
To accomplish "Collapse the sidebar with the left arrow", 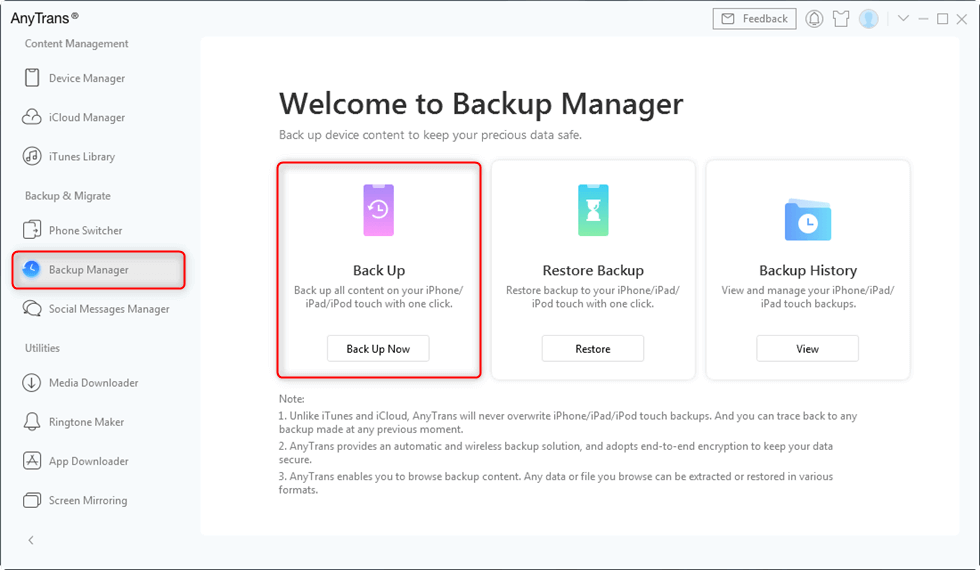I will (x=31, y=540).
